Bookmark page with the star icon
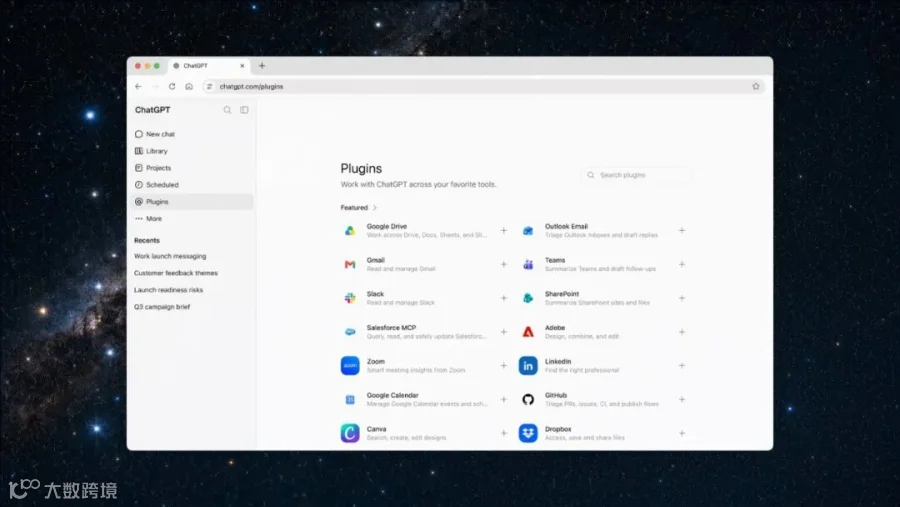The height and width of the screenshot is (507, 900). point(756,86)
